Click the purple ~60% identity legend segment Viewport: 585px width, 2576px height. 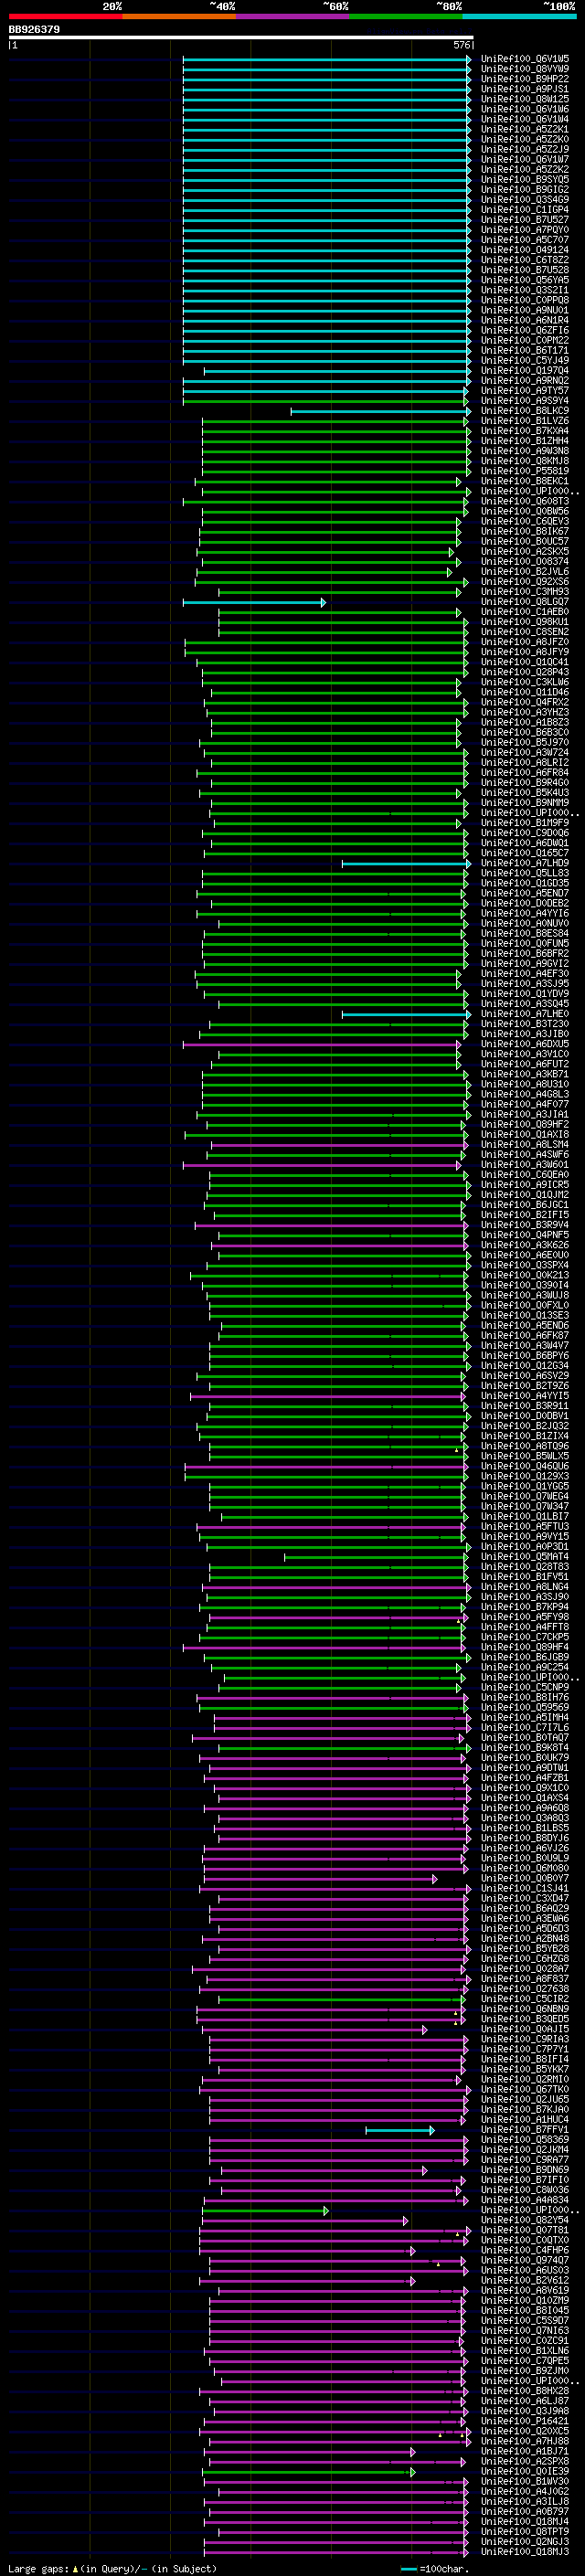292,16
